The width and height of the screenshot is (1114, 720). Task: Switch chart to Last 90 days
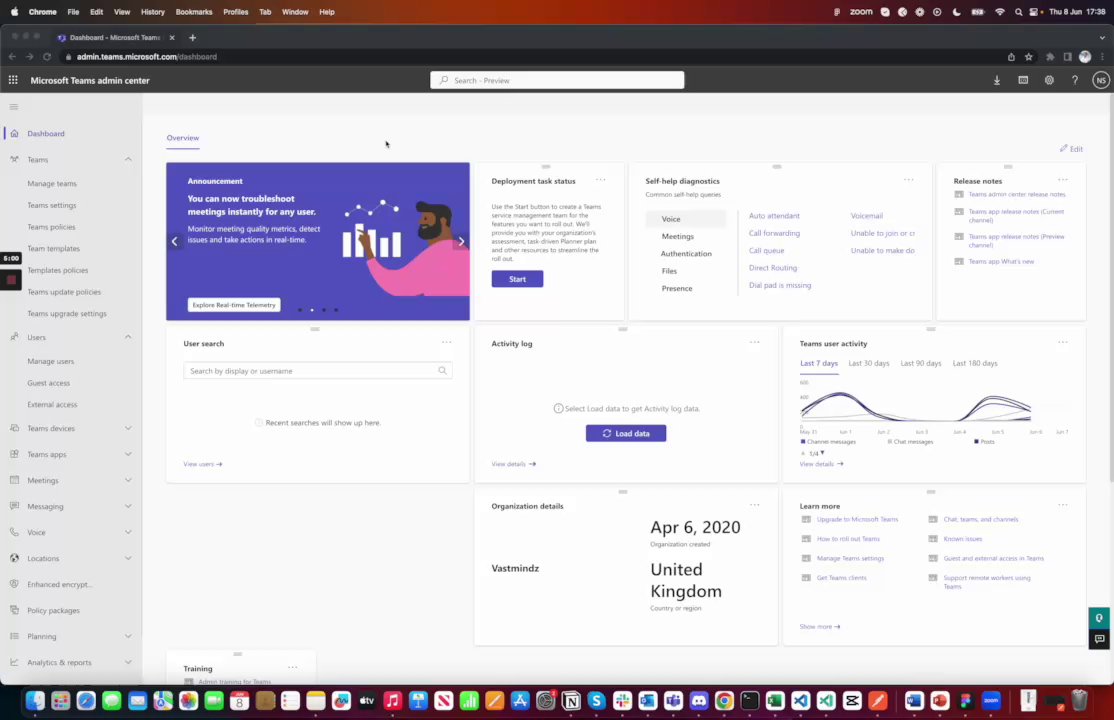[x=921, y=363]
